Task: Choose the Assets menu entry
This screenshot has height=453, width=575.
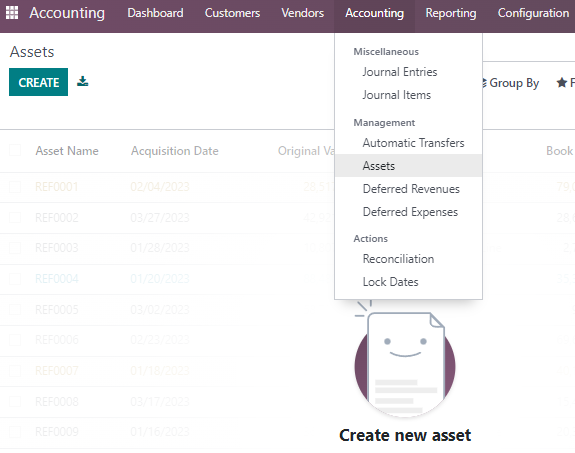Action: [x=409, y=166]
